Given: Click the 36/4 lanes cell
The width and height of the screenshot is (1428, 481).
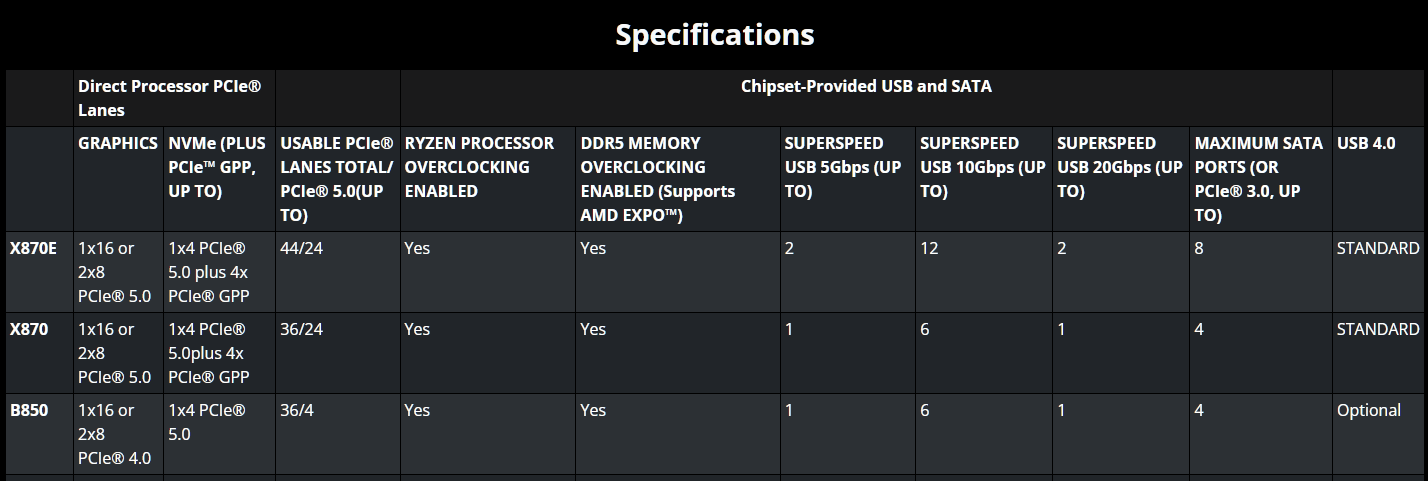Looking at the screenshot, I should 298,410.
